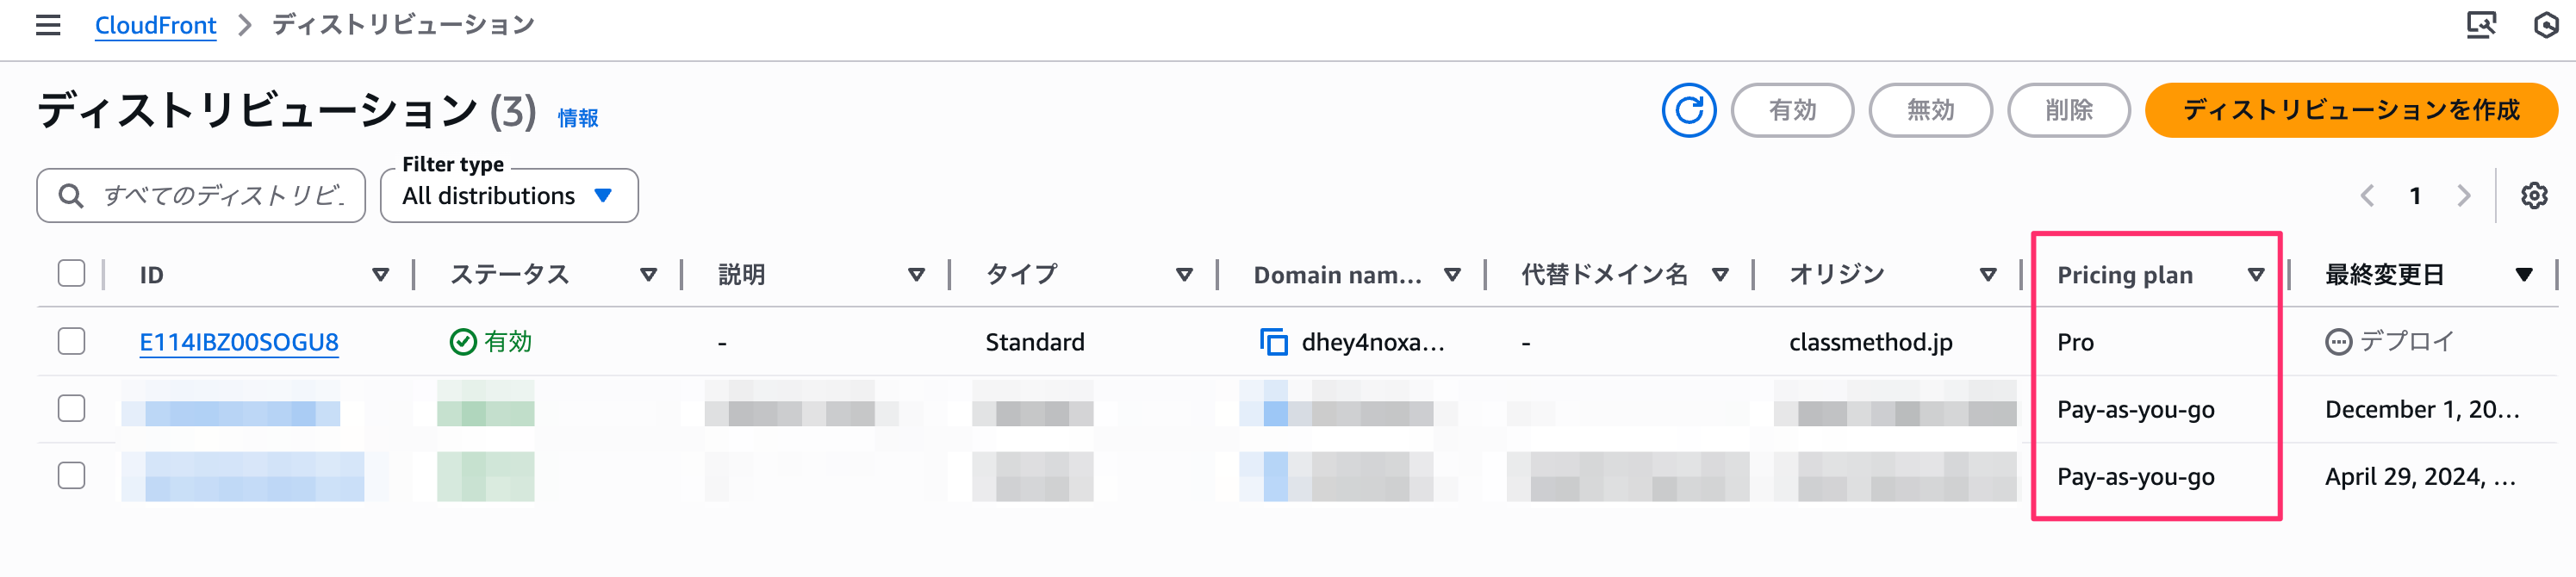Expand the Filter type All distributions dropdown
This screenshot has width=2576, height=577.
(x=508, y=196)
